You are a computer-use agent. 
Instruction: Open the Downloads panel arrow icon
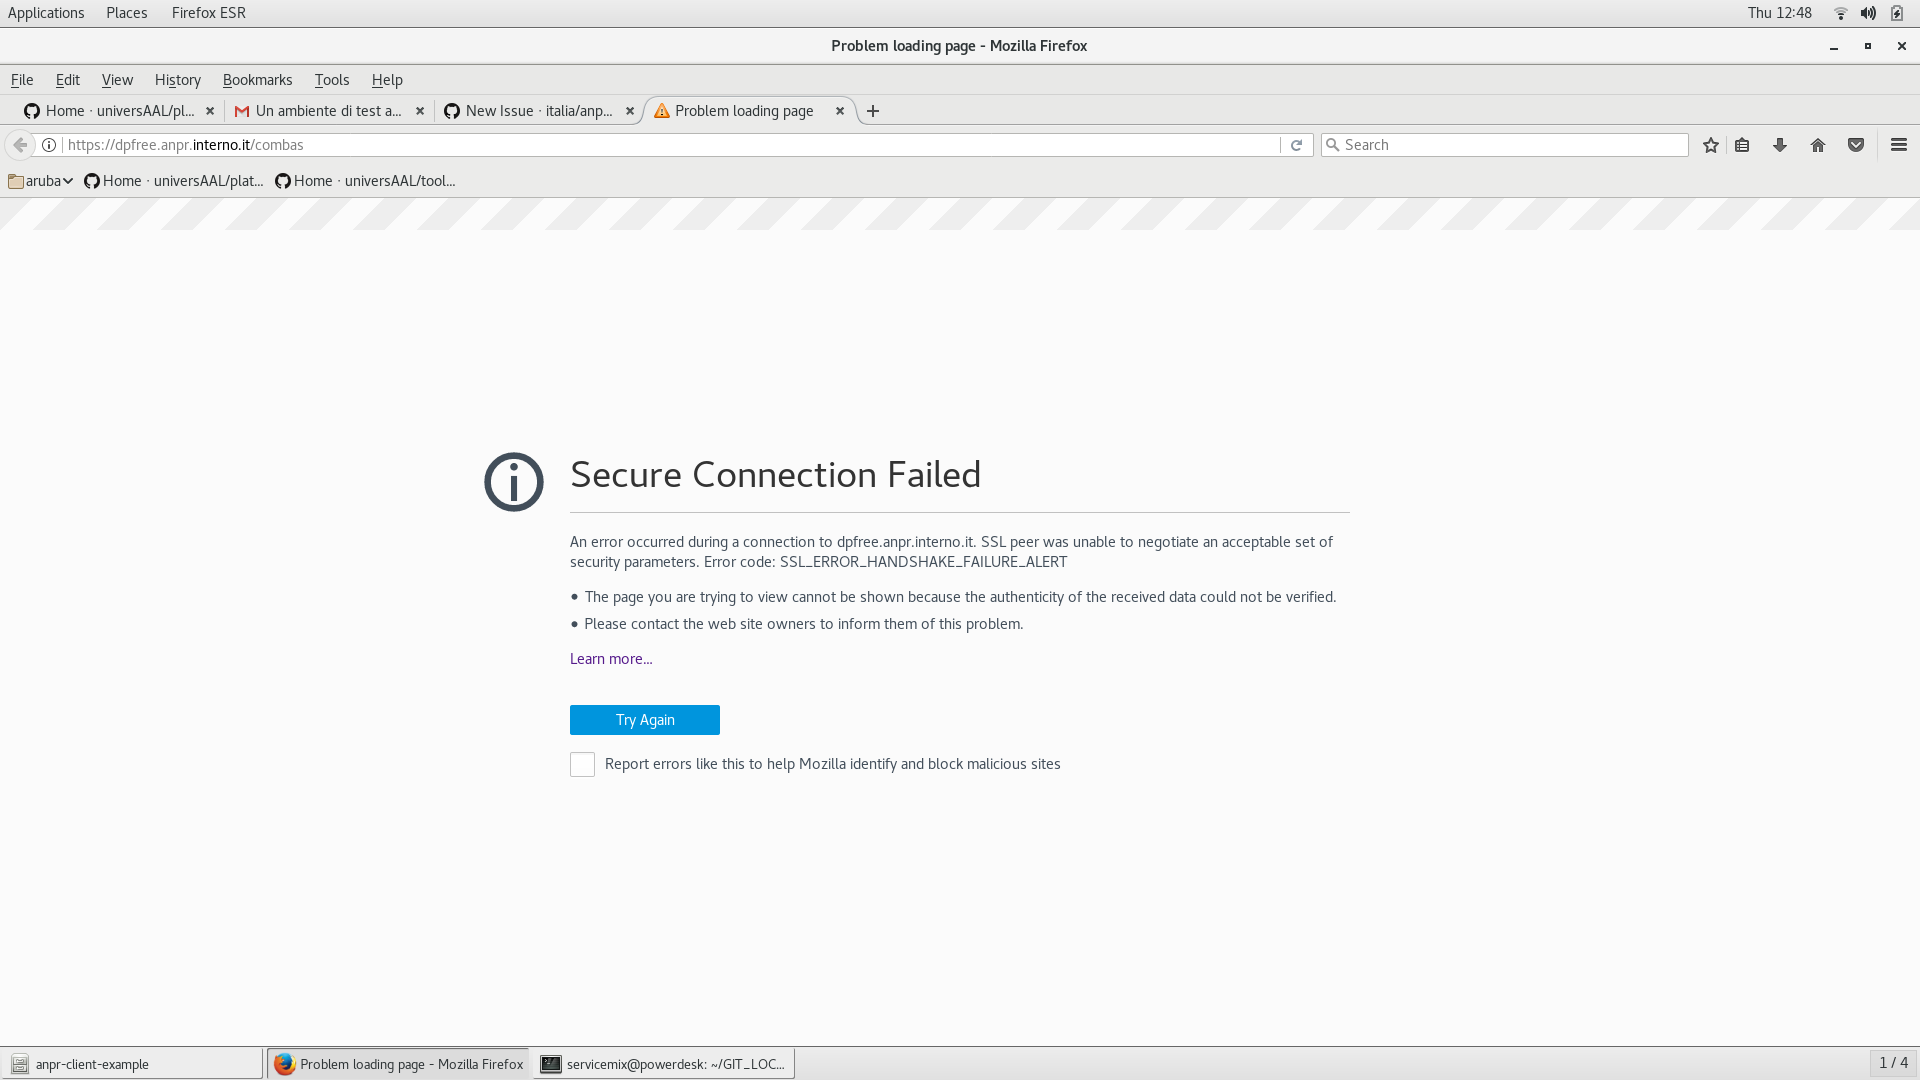click(x=1779, y=144)
